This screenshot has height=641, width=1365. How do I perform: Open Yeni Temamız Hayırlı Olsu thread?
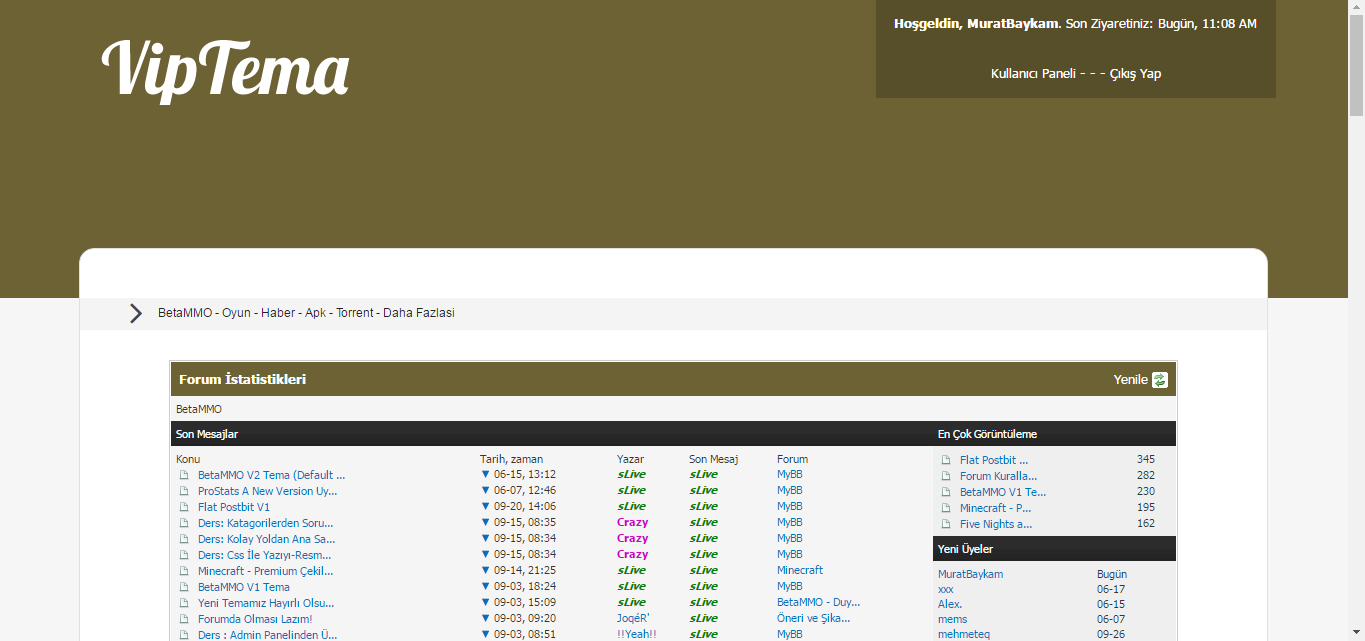[x=266, y=603]
